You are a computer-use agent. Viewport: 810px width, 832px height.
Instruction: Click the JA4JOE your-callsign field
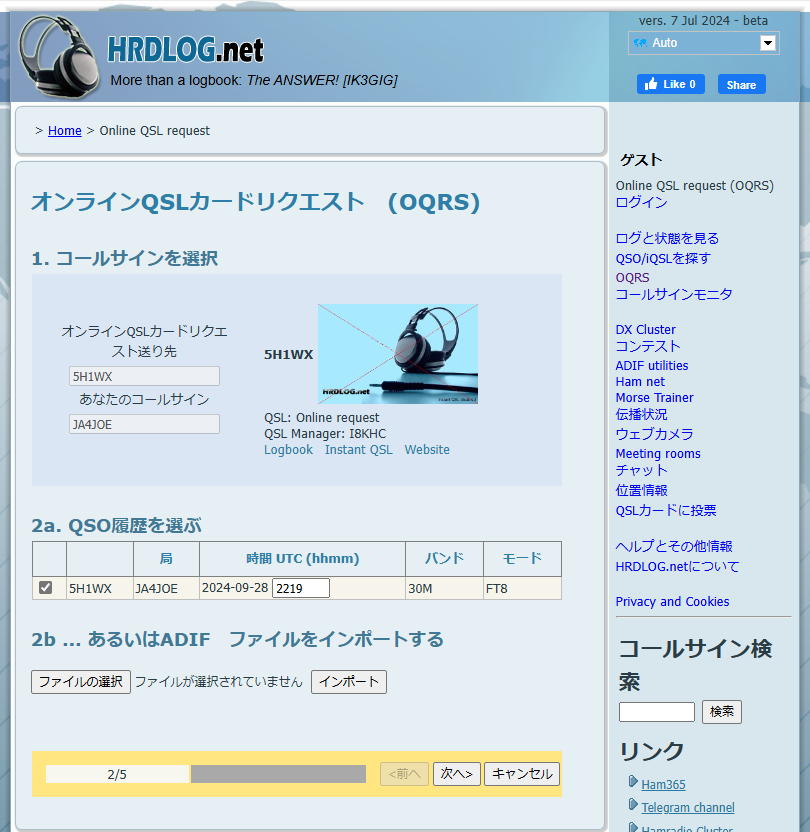point(144,424)
